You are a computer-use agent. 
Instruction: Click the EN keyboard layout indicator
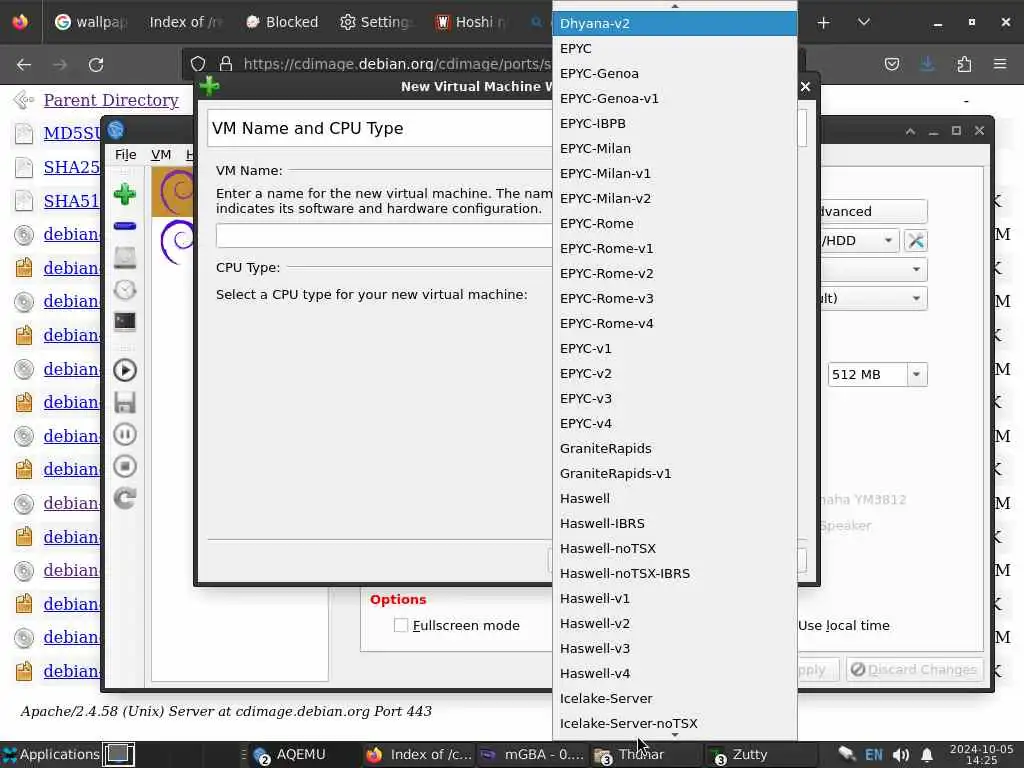[874, 755]
